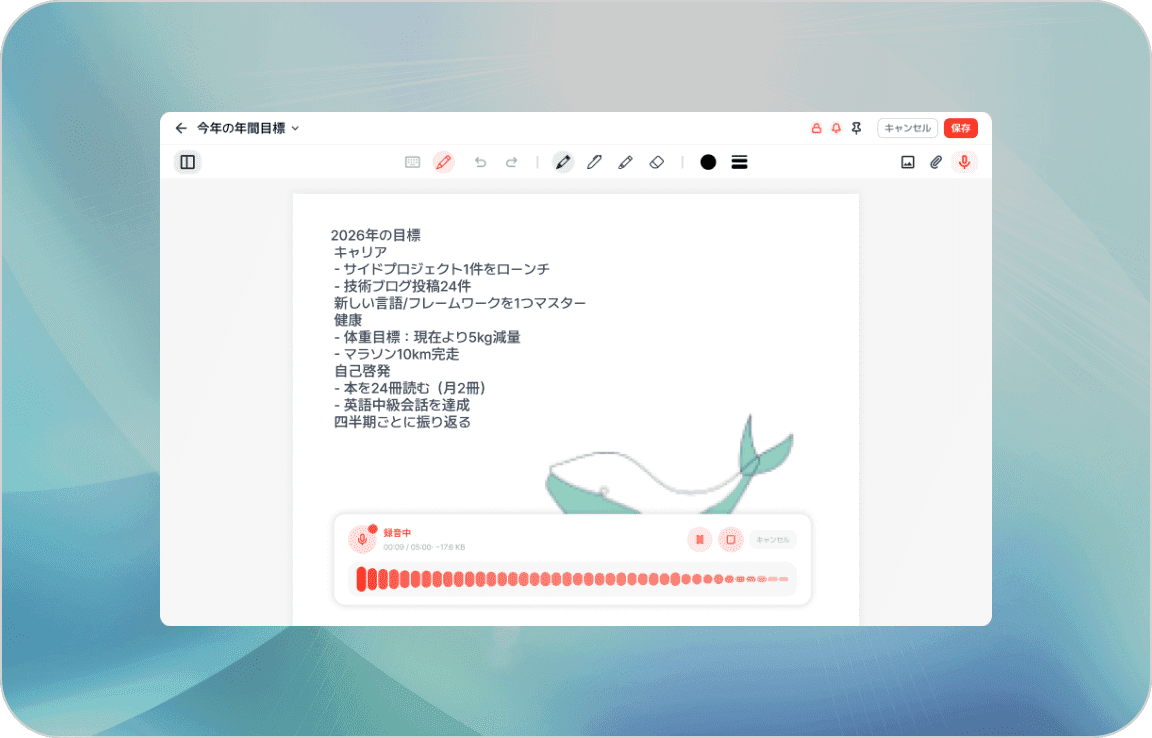Click the 技術ブログ投稿24件 line
1152x738 pixels.
pos(402,286)
